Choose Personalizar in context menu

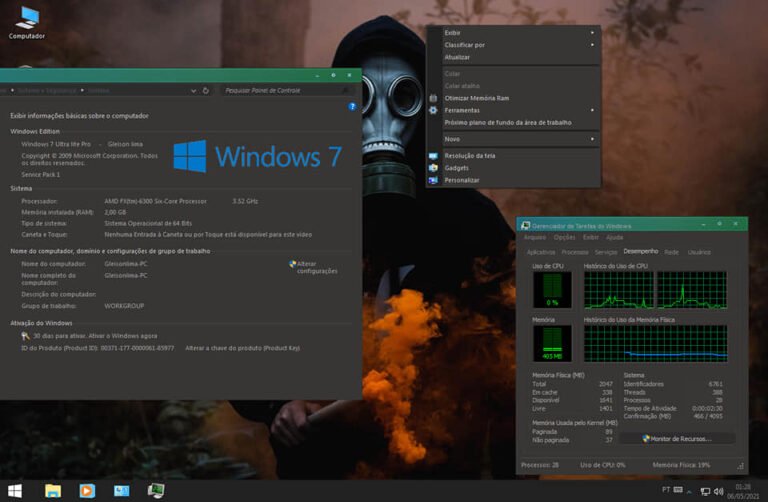(x=513, y=180)
